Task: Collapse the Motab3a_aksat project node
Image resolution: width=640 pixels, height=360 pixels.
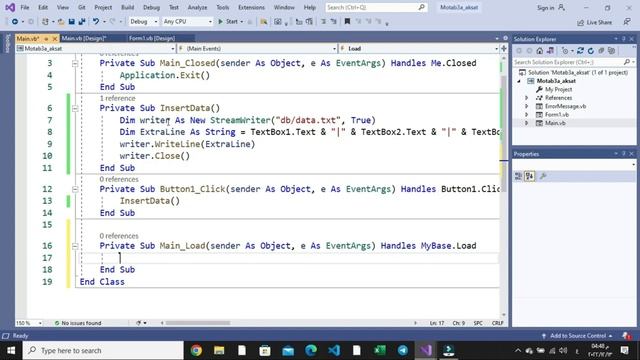Action: 519,81
